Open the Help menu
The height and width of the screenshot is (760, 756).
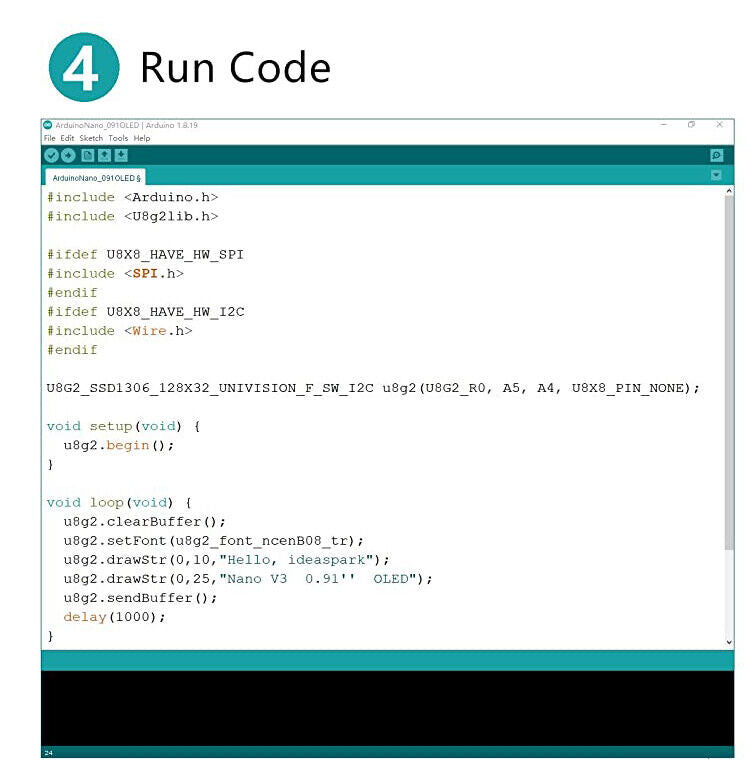click(x=142, y=138)
